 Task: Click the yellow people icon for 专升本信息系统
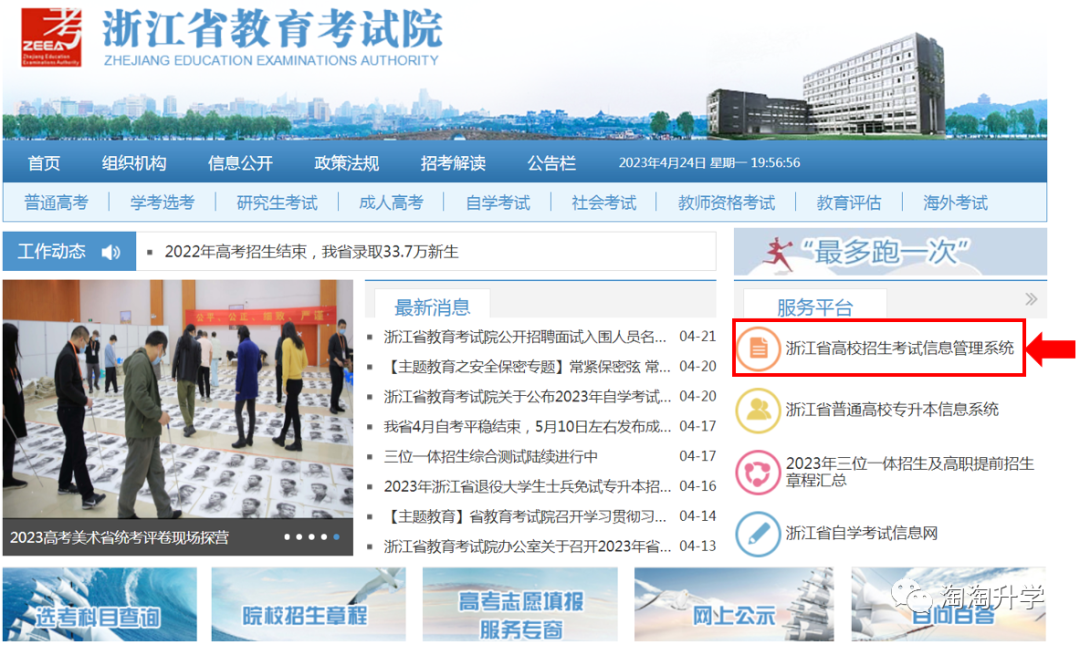(x=758, y=410)
